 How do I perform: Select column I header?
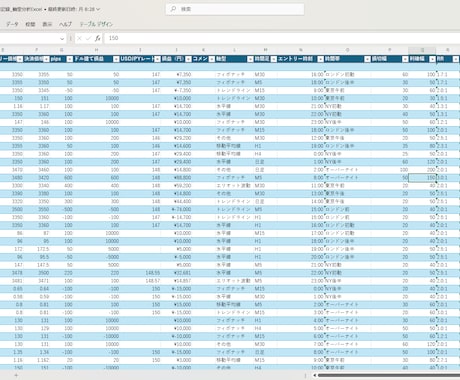click(x=140, y=50)
